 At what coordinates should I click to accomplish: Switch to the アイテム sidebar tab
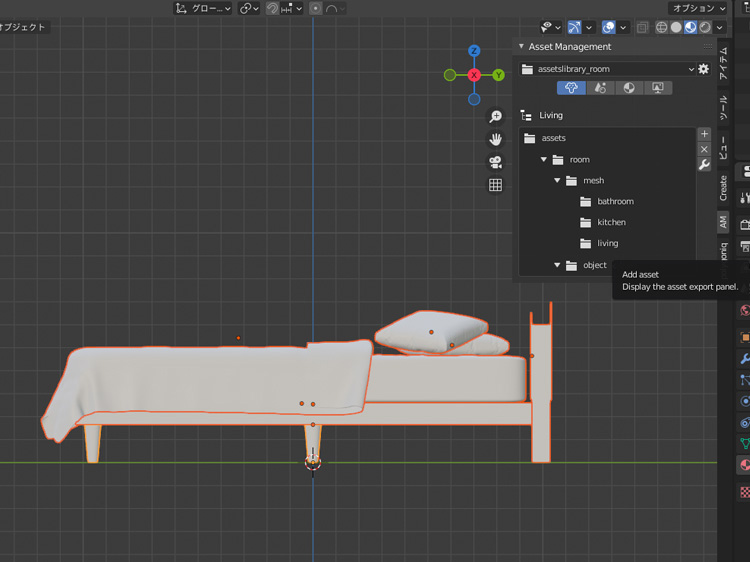pyautogui.click(x=724, y=63)
